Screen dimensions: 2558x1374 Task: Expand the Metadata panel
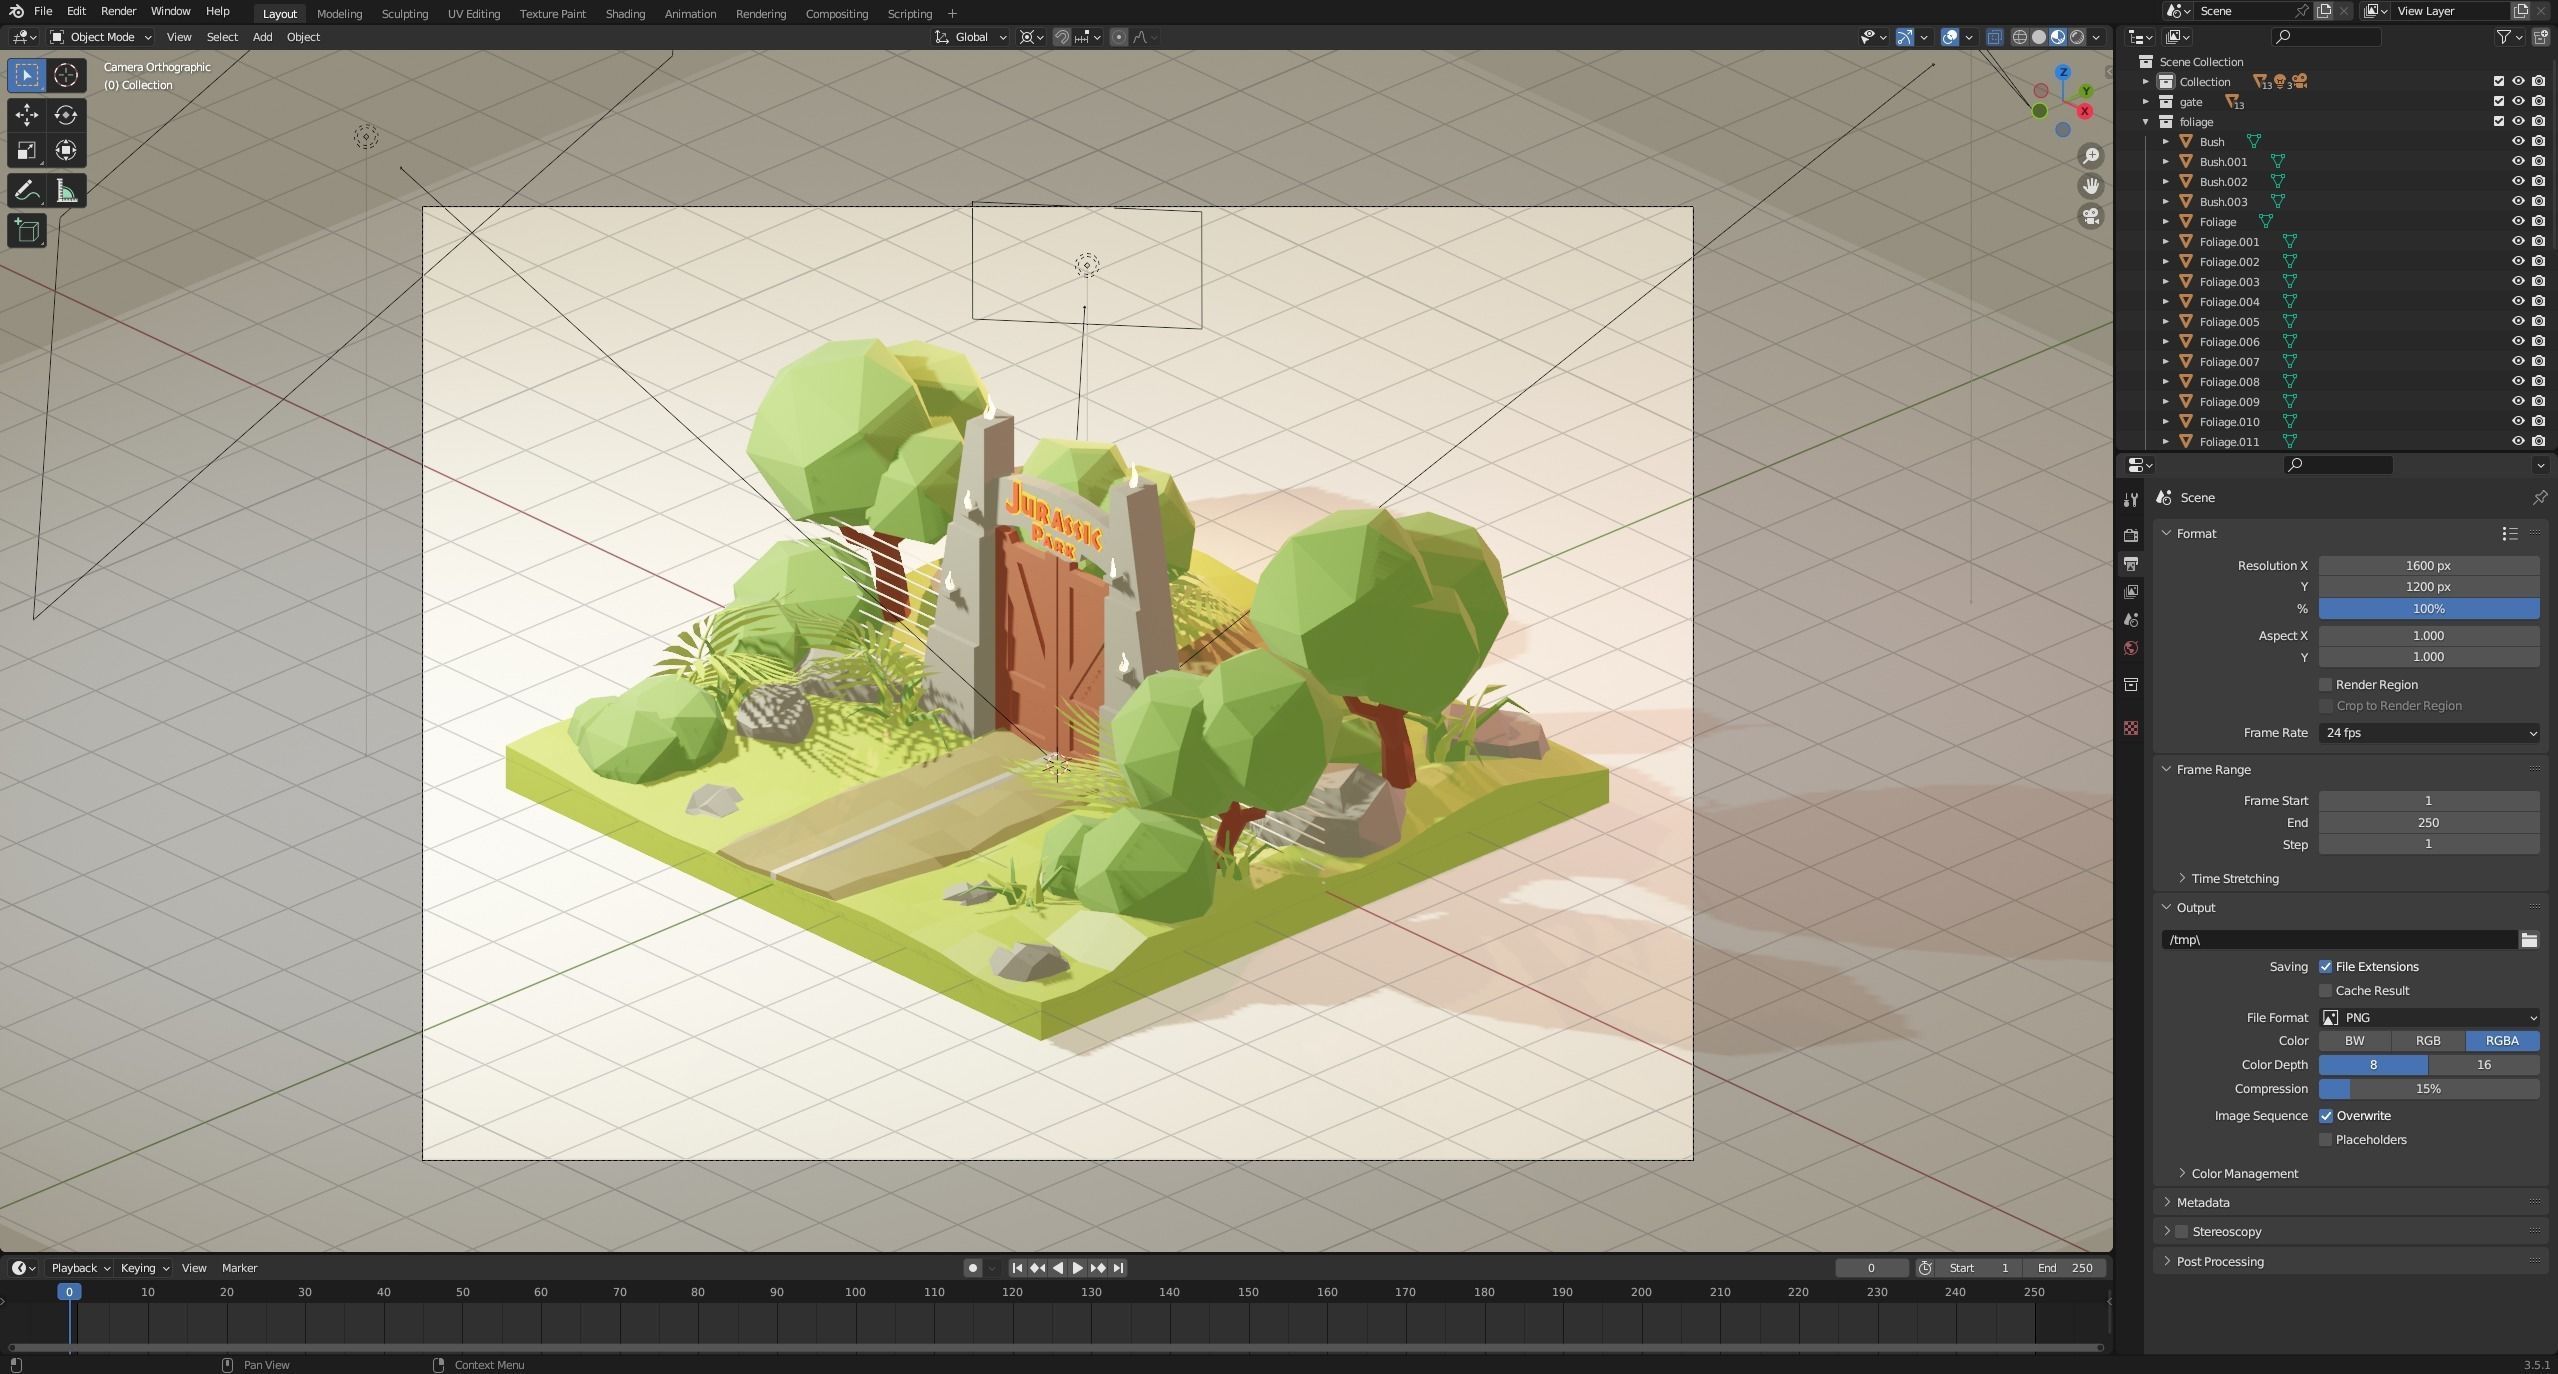pyautogui.click(x=2203, y=1203)
